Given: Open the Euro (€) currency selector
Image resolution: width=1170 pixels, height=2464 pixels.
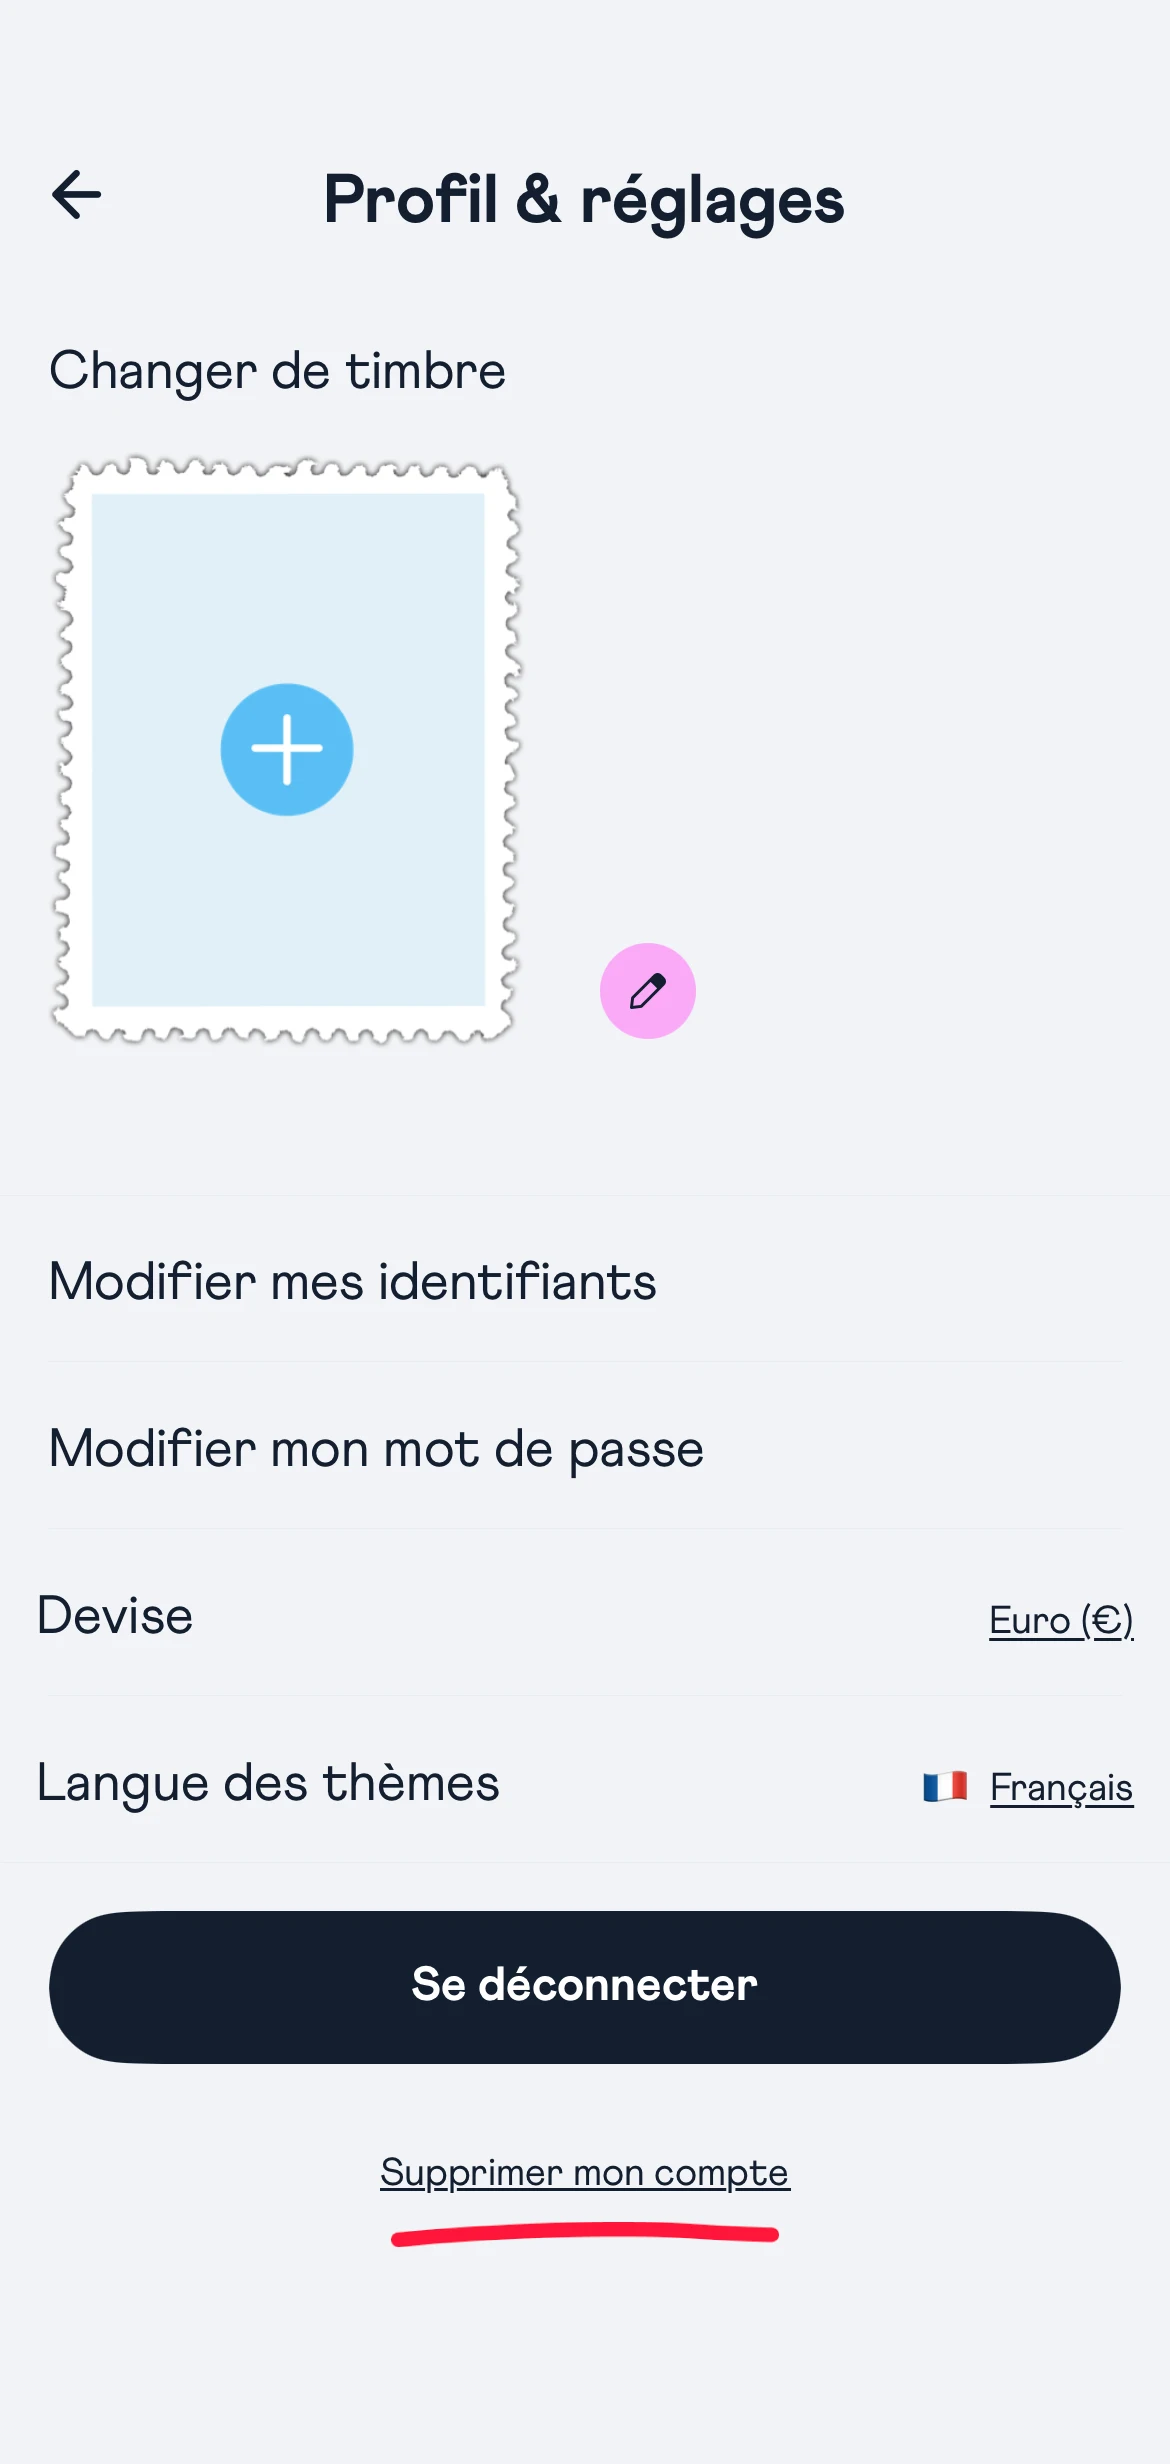Looking at the screenshot, I should click(x=1060, y=1619).
